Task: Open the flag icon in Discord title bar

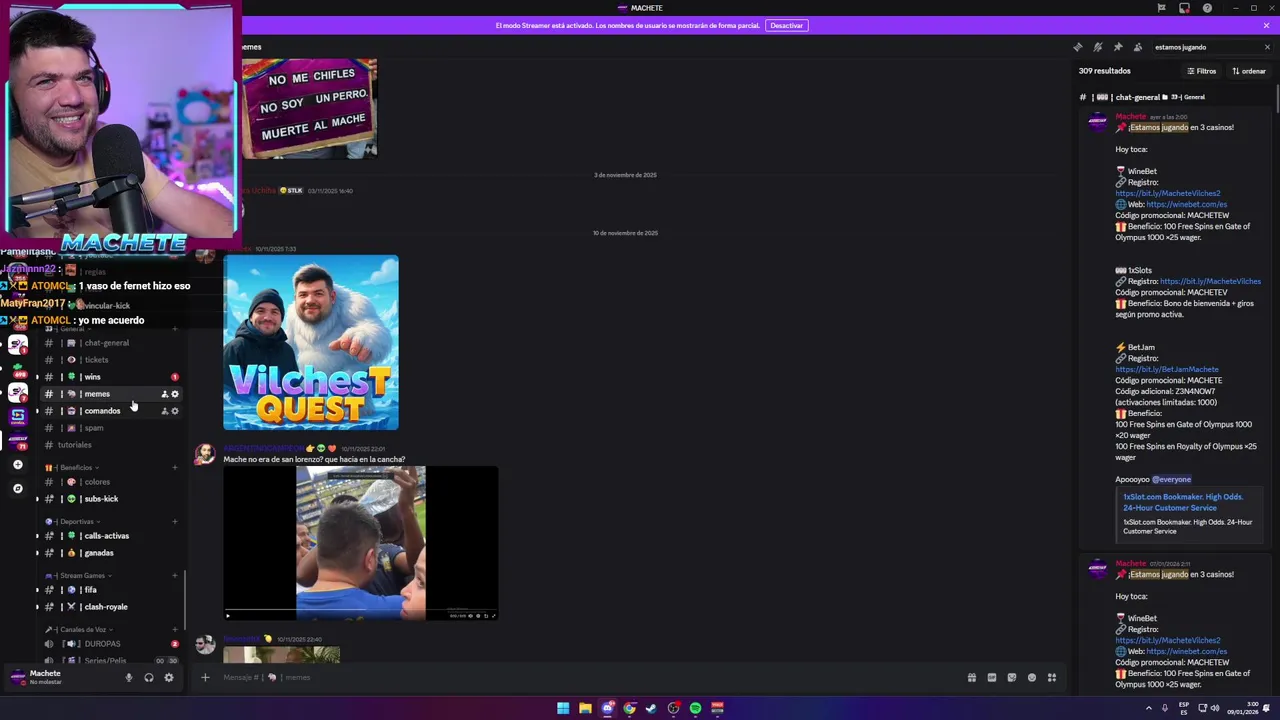Action: [1161, 8]
